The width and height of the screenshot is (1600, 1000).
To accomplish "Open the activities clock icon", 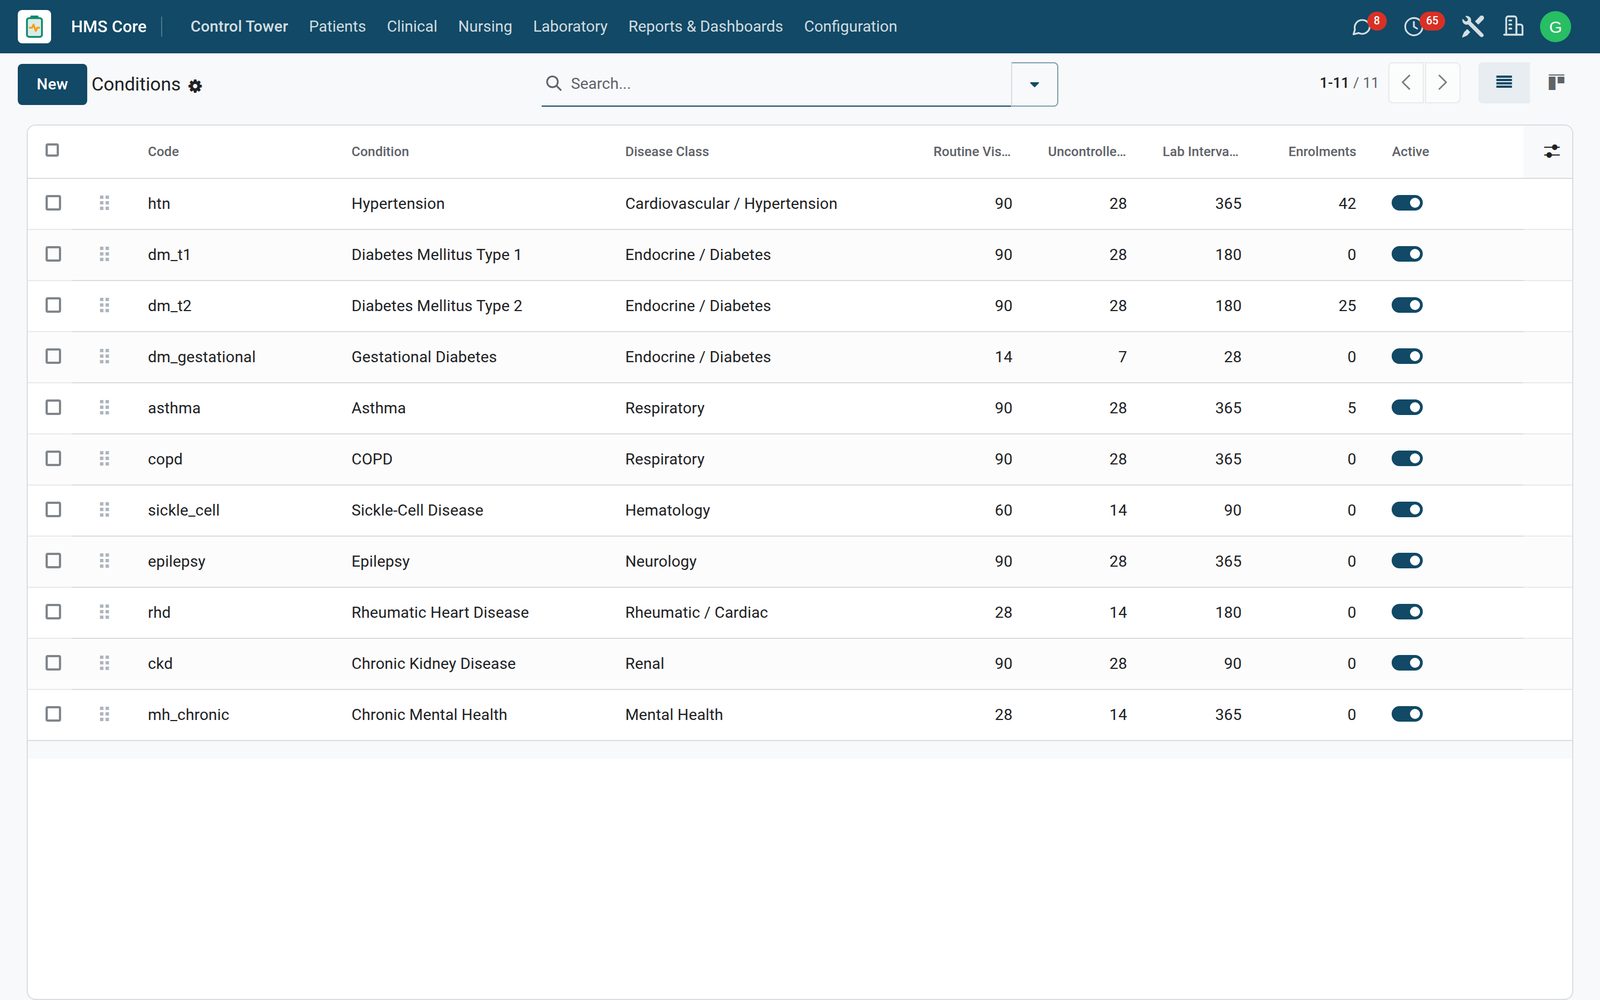I will (x=1414, y=27).
